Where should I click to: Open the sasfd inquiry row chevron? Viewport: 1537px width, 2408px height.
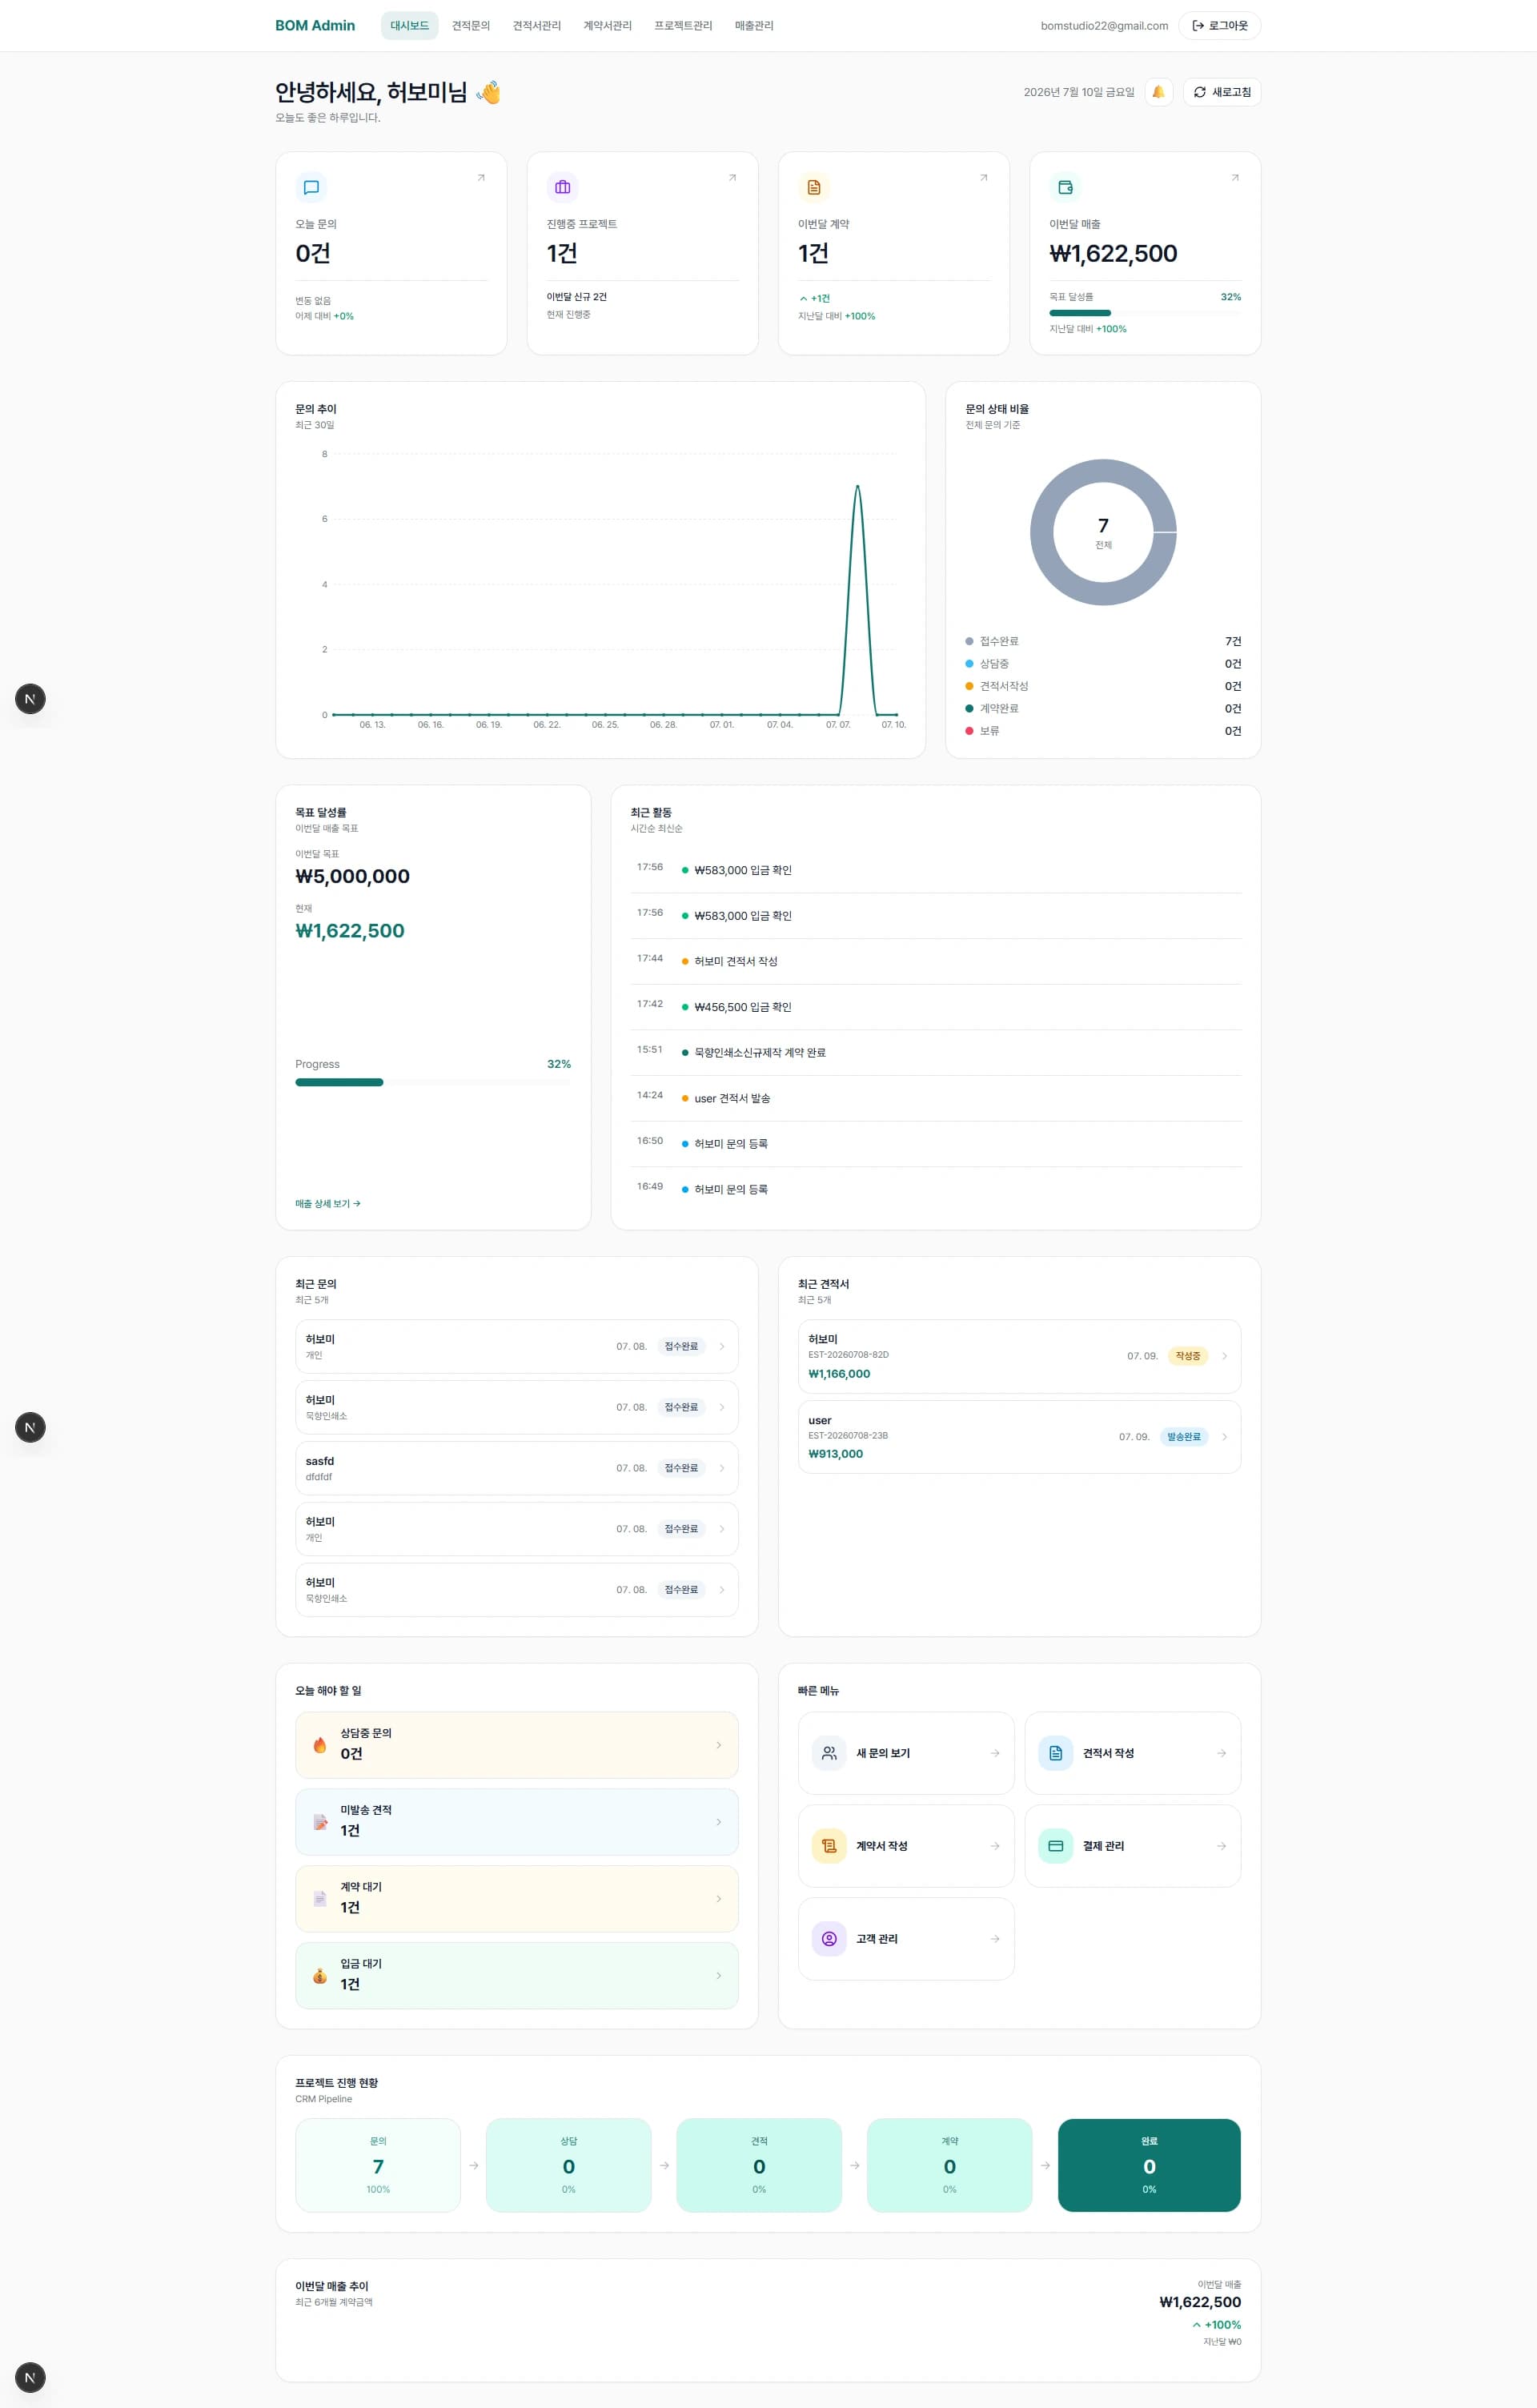pyautogui.click(x=722, y=1468)
